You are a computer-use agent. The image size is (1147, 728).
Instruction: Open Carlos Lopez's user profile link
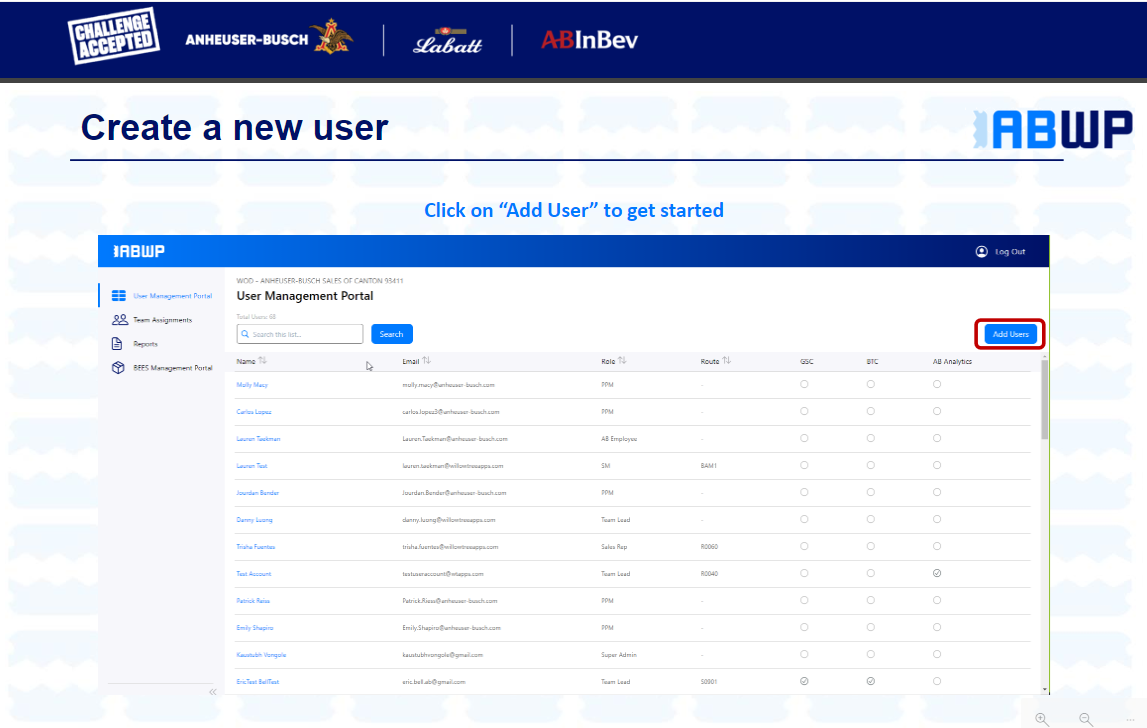point(254,412)
